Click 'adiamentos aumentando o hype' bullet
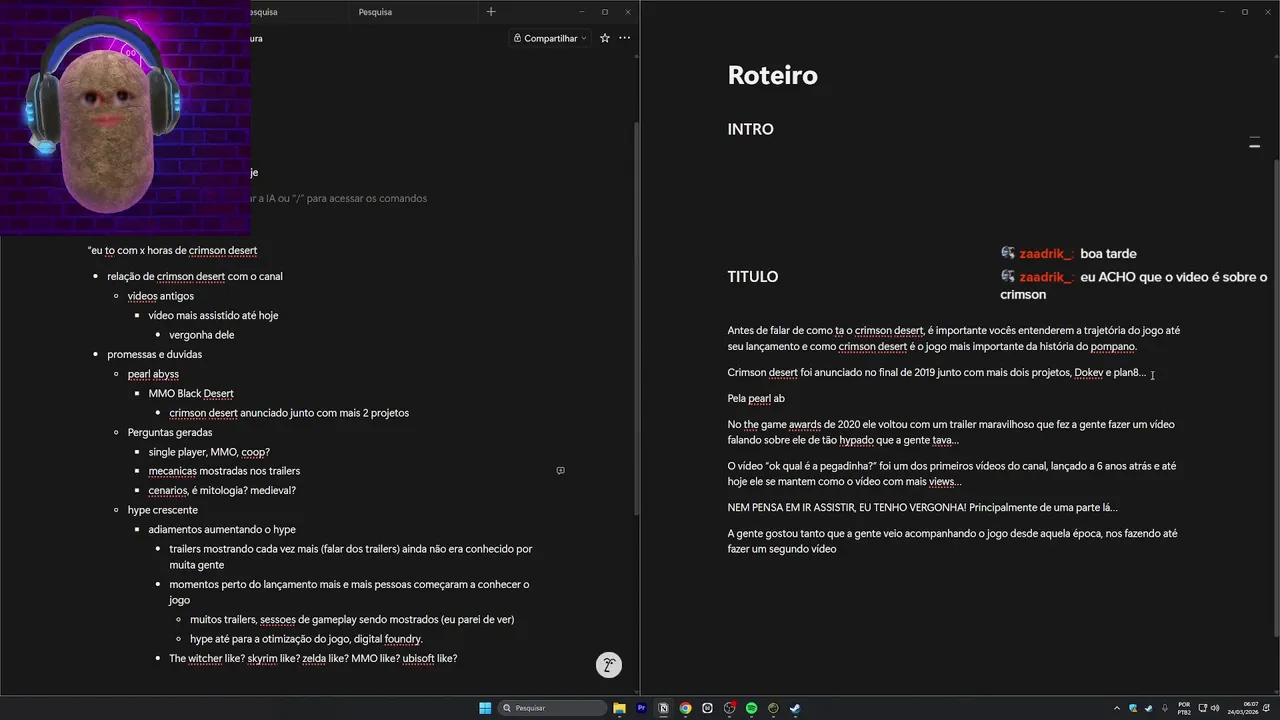The height and width of the screenshot is (720, 1280). pos(222,529)
